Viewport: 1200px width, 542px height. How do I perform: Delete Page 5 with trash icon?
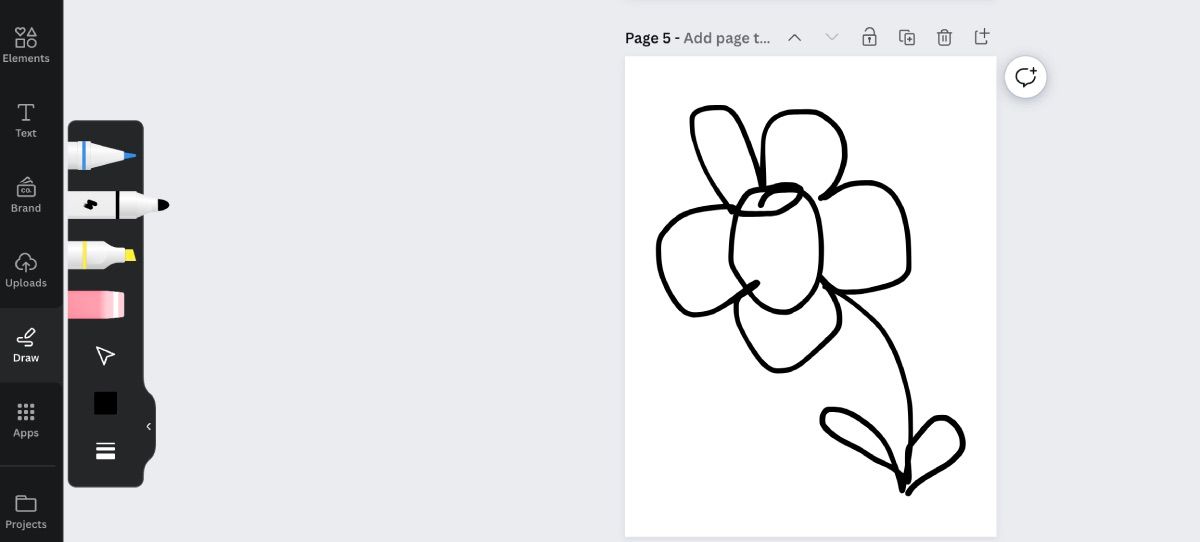point(944,37)
